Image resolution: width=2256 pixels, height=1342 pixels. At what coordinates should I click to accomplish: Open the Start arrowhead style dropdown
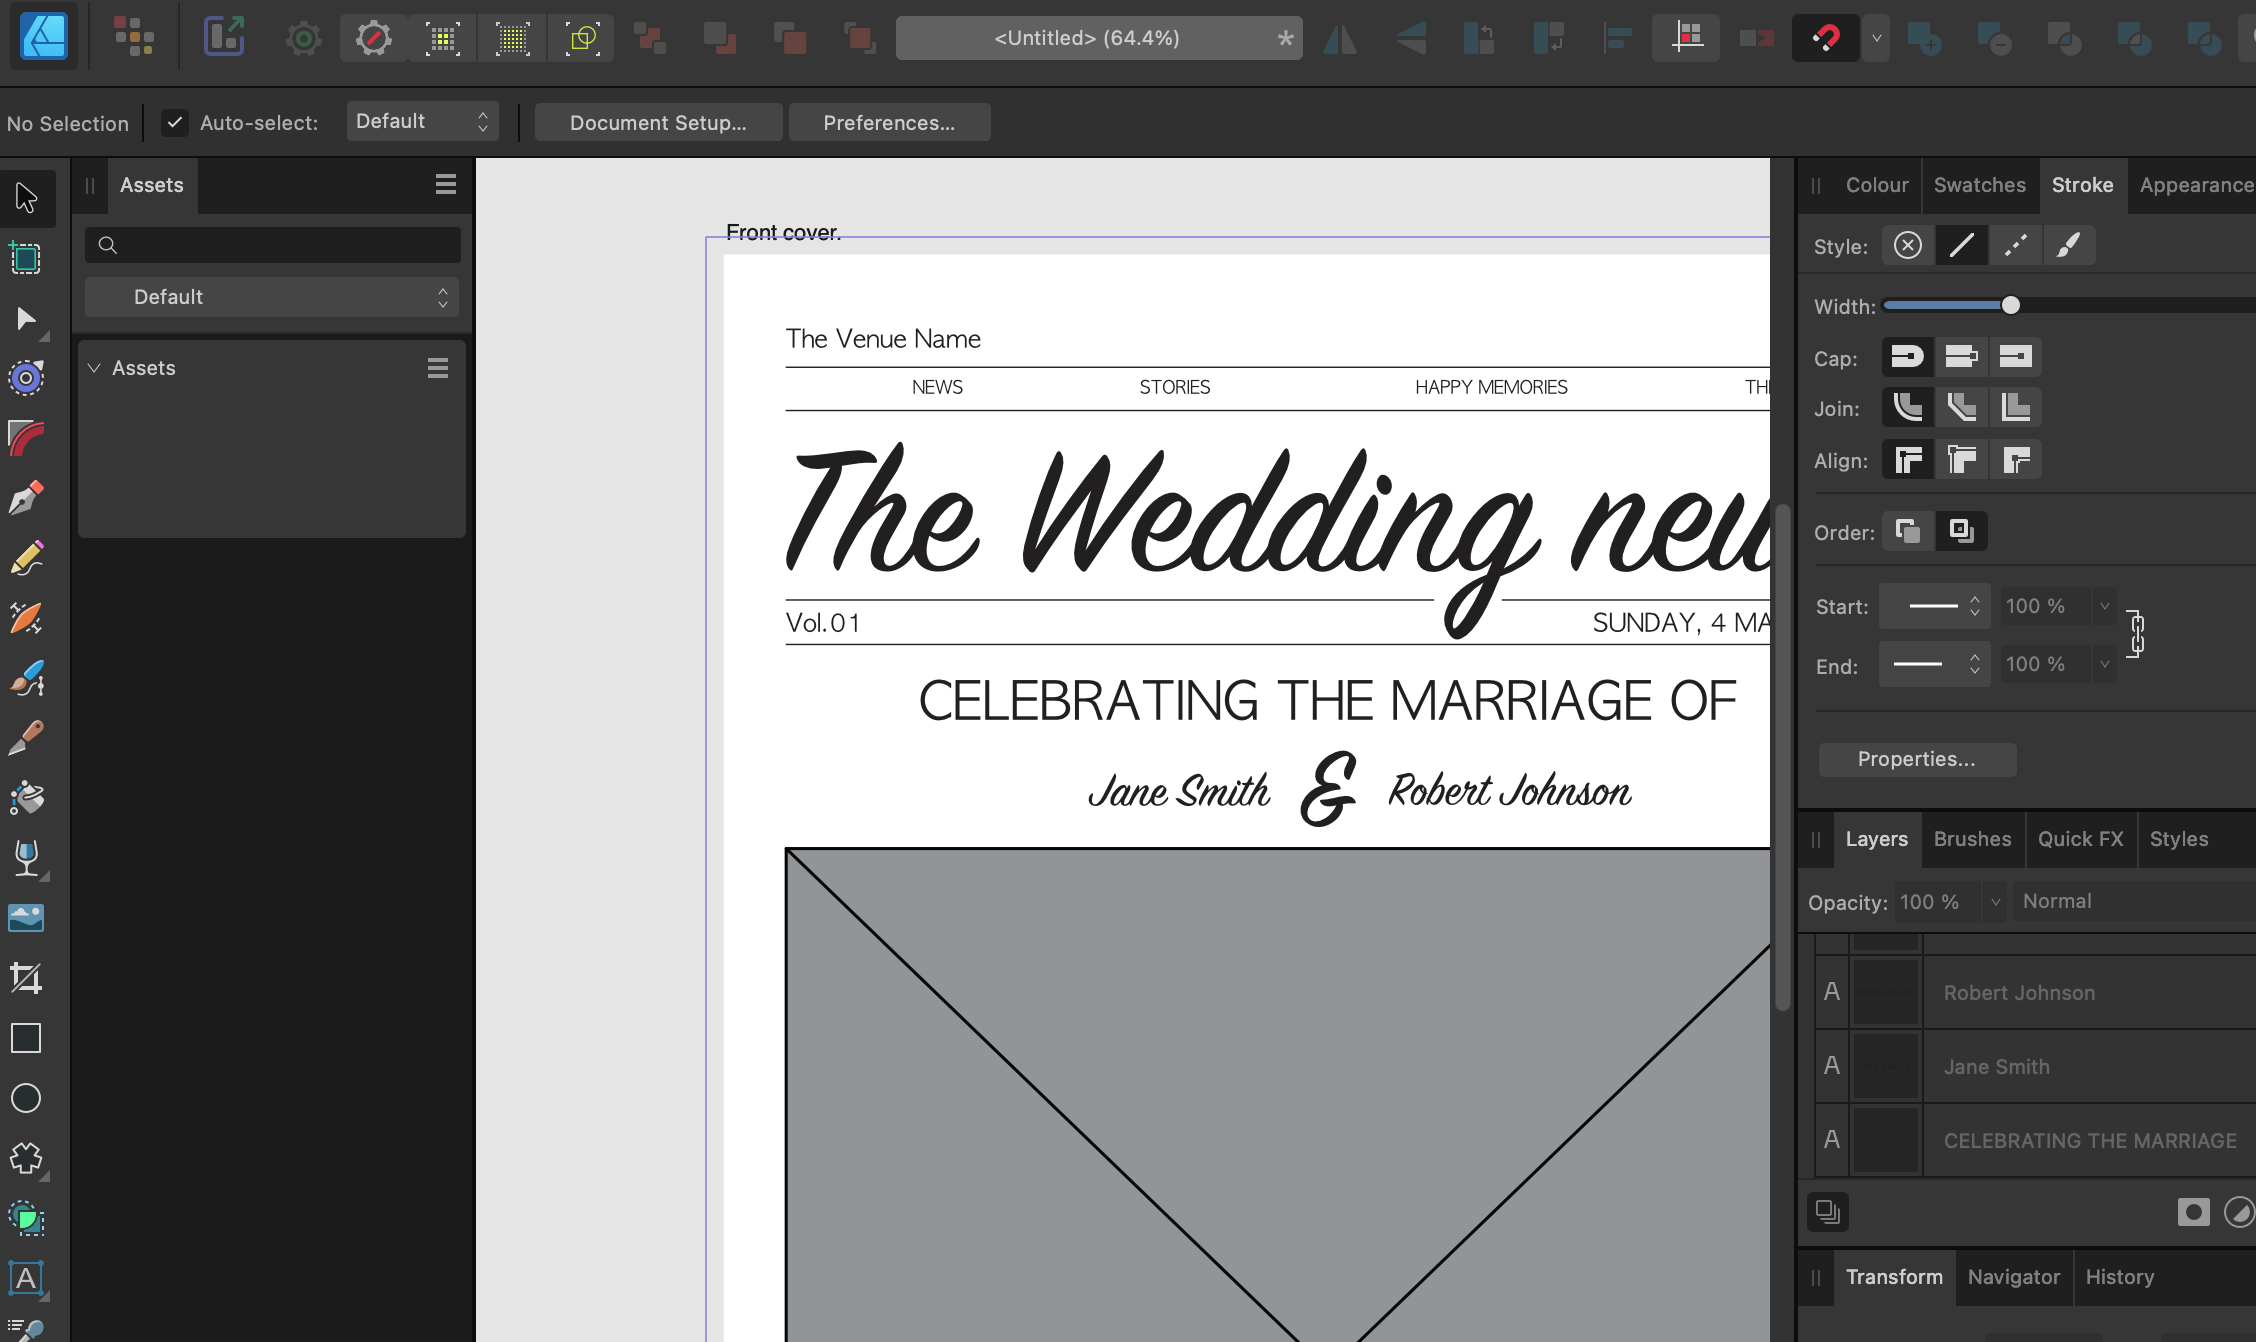(1934, 606)
